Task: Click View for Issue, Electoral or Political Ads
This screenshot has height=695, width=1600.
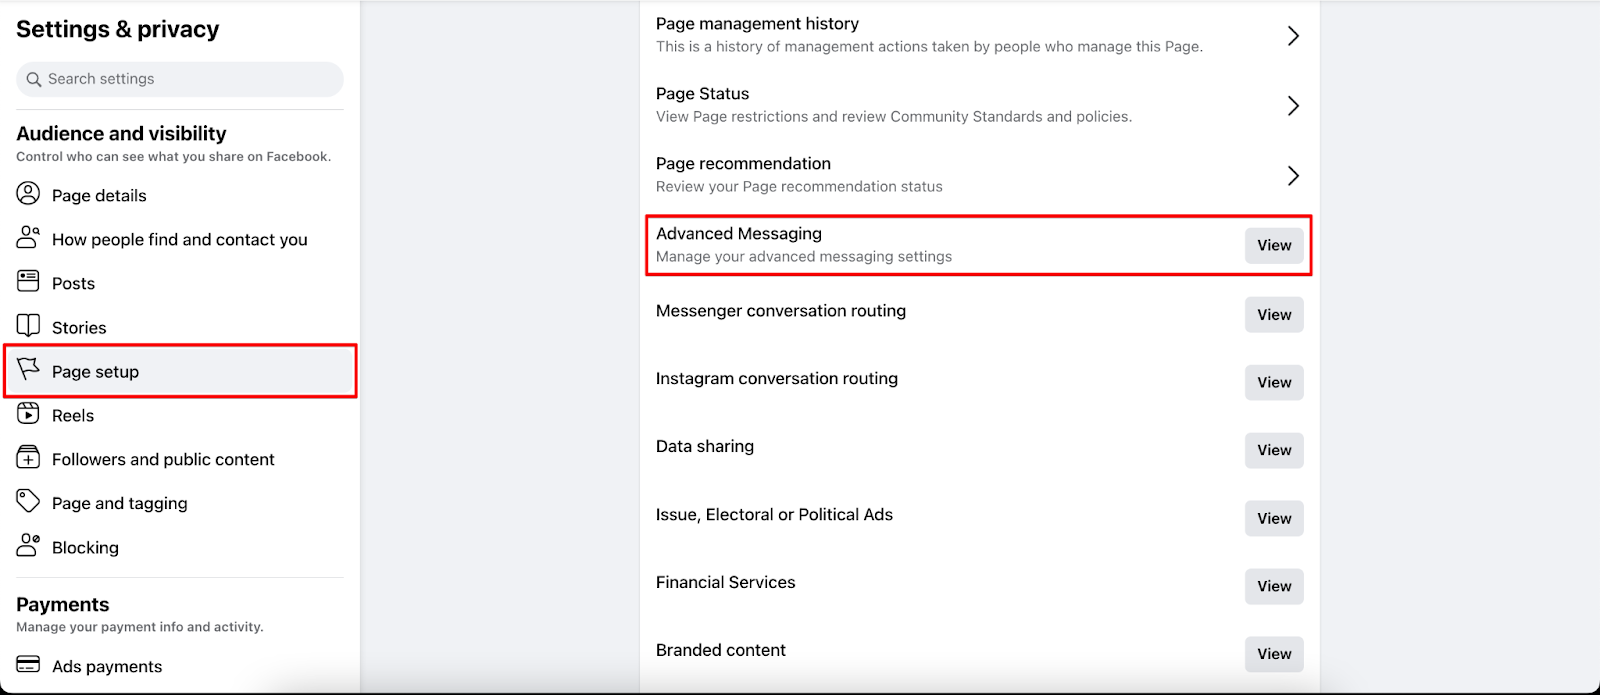Action: (x=1274, y=518)
